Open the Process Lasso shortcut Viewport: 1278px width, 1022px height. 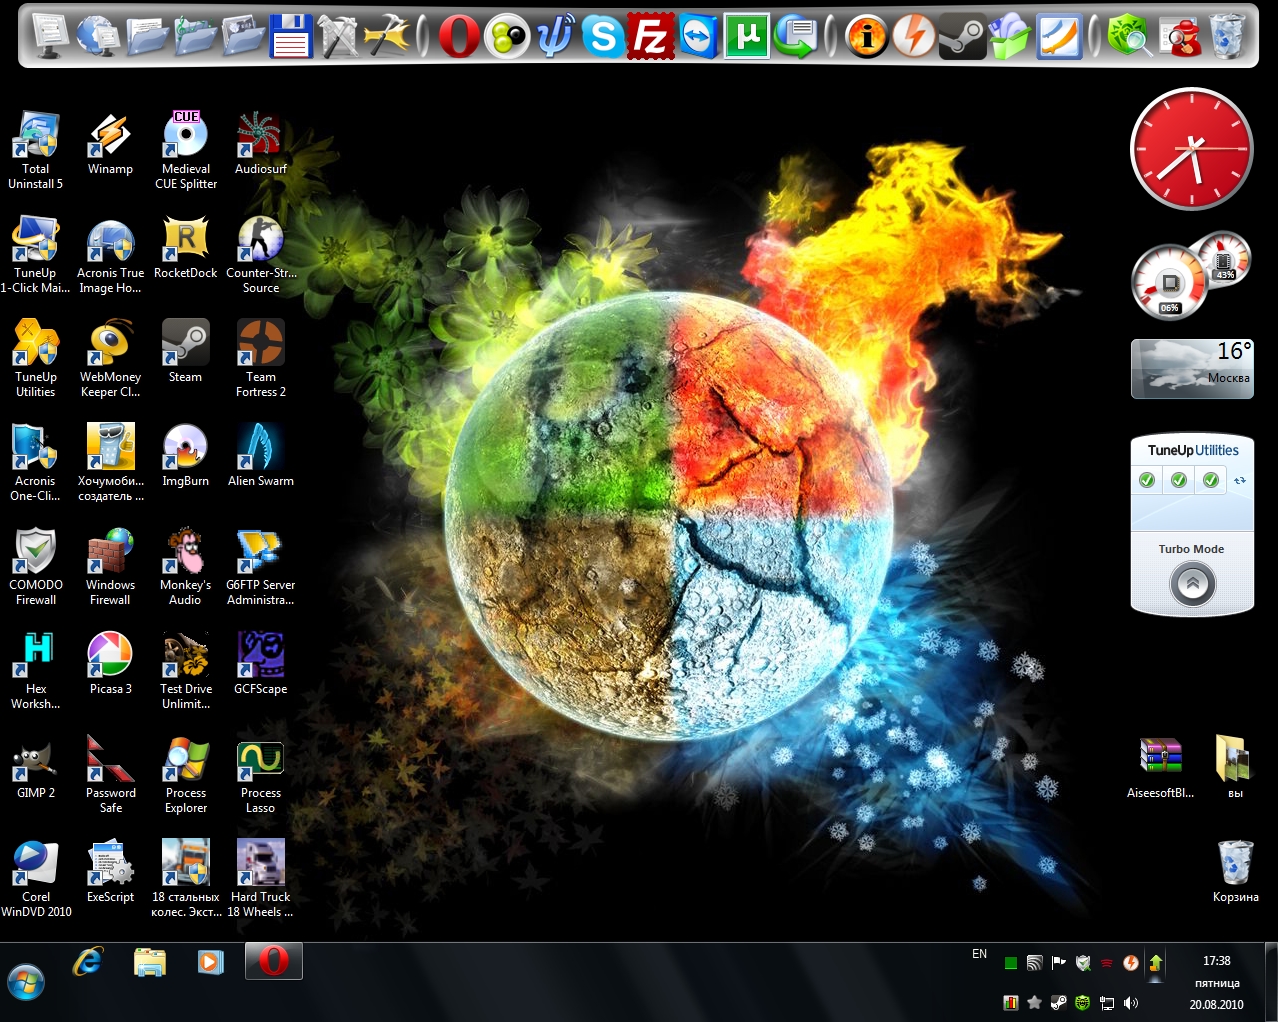click(261, 775)
